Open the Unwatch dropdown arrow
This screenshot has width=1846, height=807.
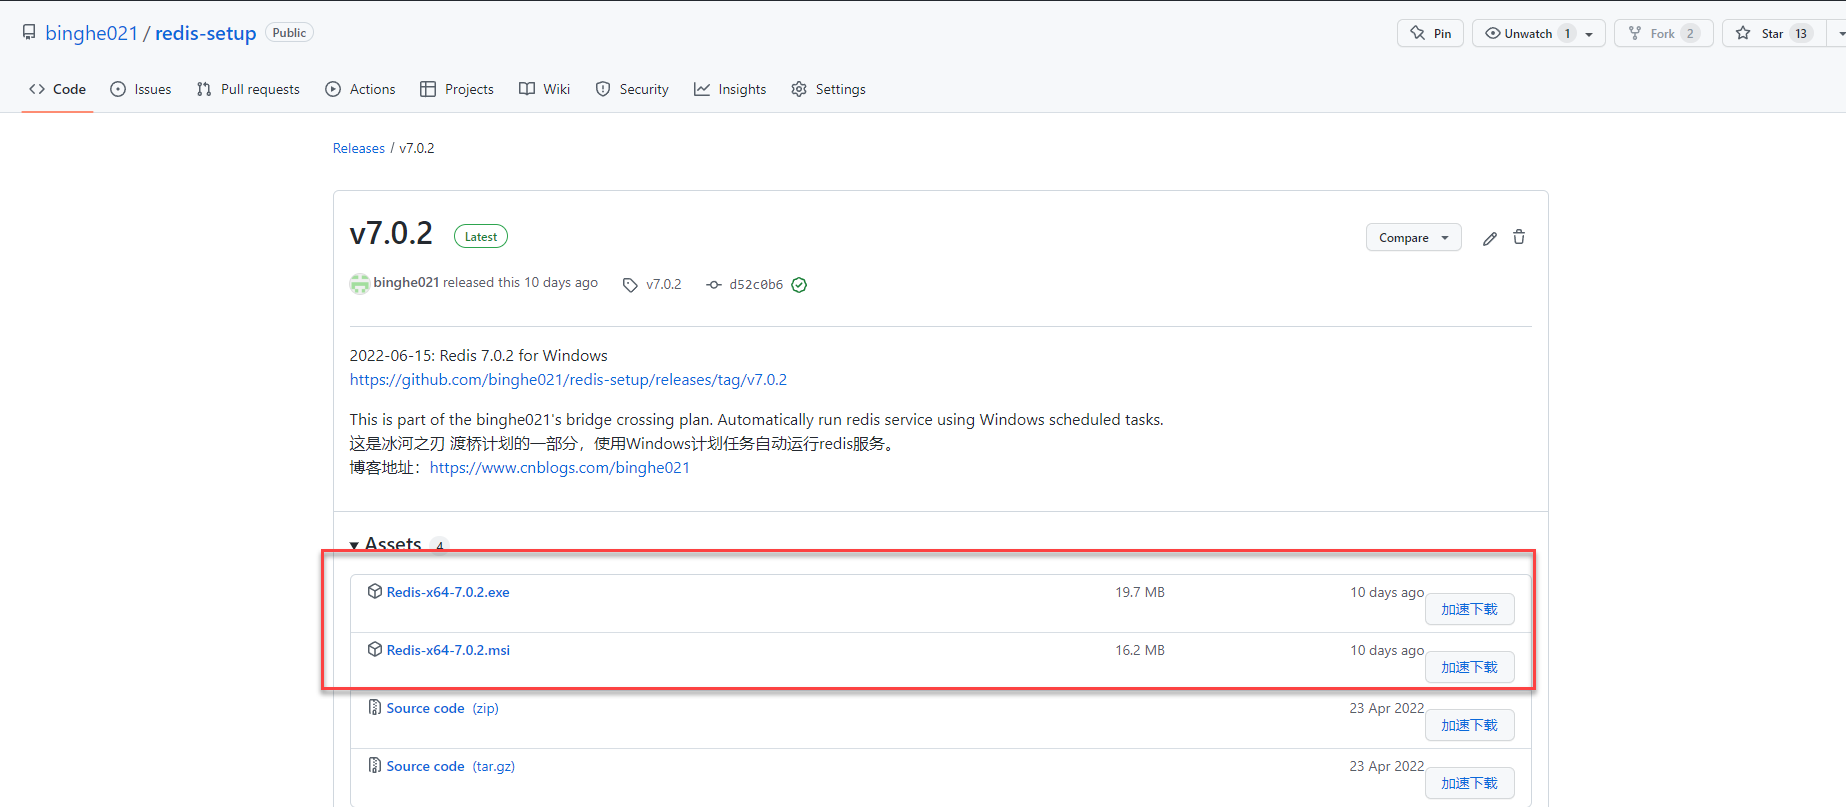[x=1590, y=34]
